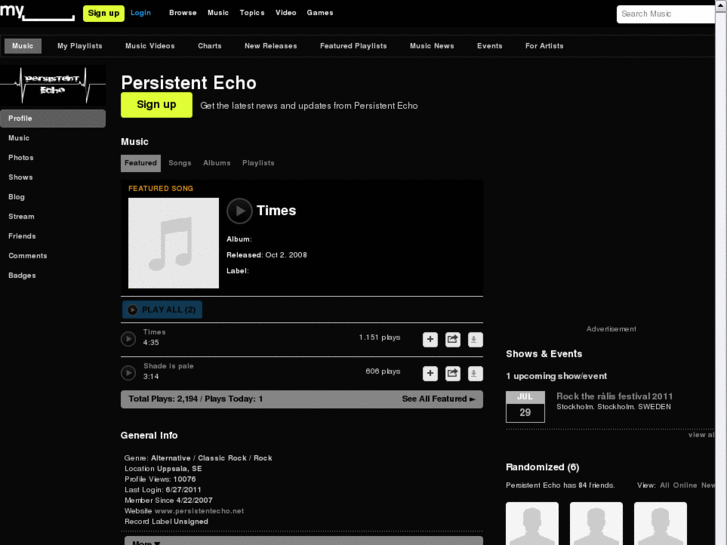
Task: Download the Shade is pale song
Action: click(475, 373)
